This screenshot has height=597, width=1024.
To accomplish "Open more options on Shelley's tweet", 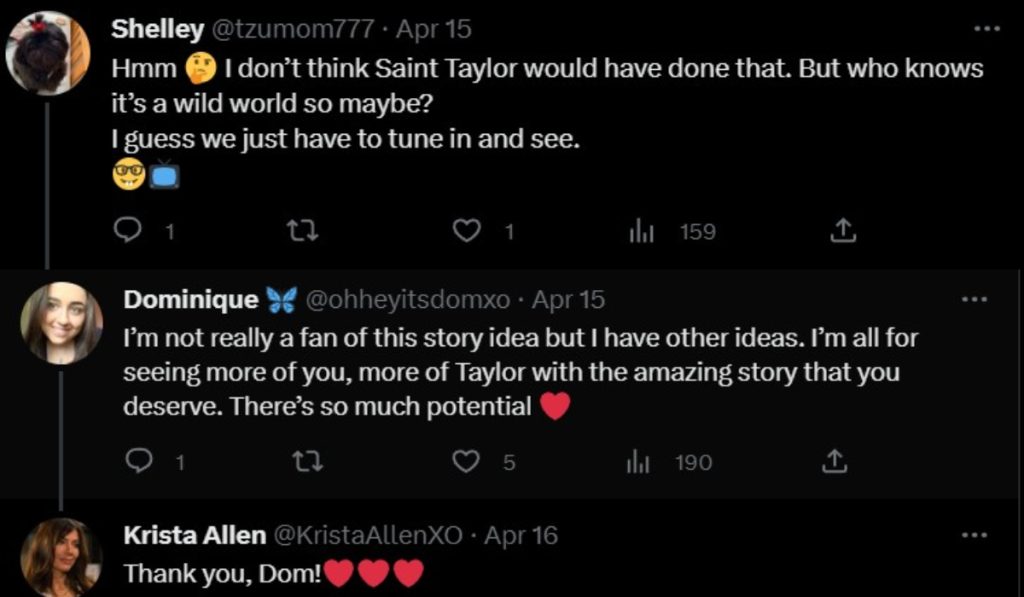I will point(986,29).
